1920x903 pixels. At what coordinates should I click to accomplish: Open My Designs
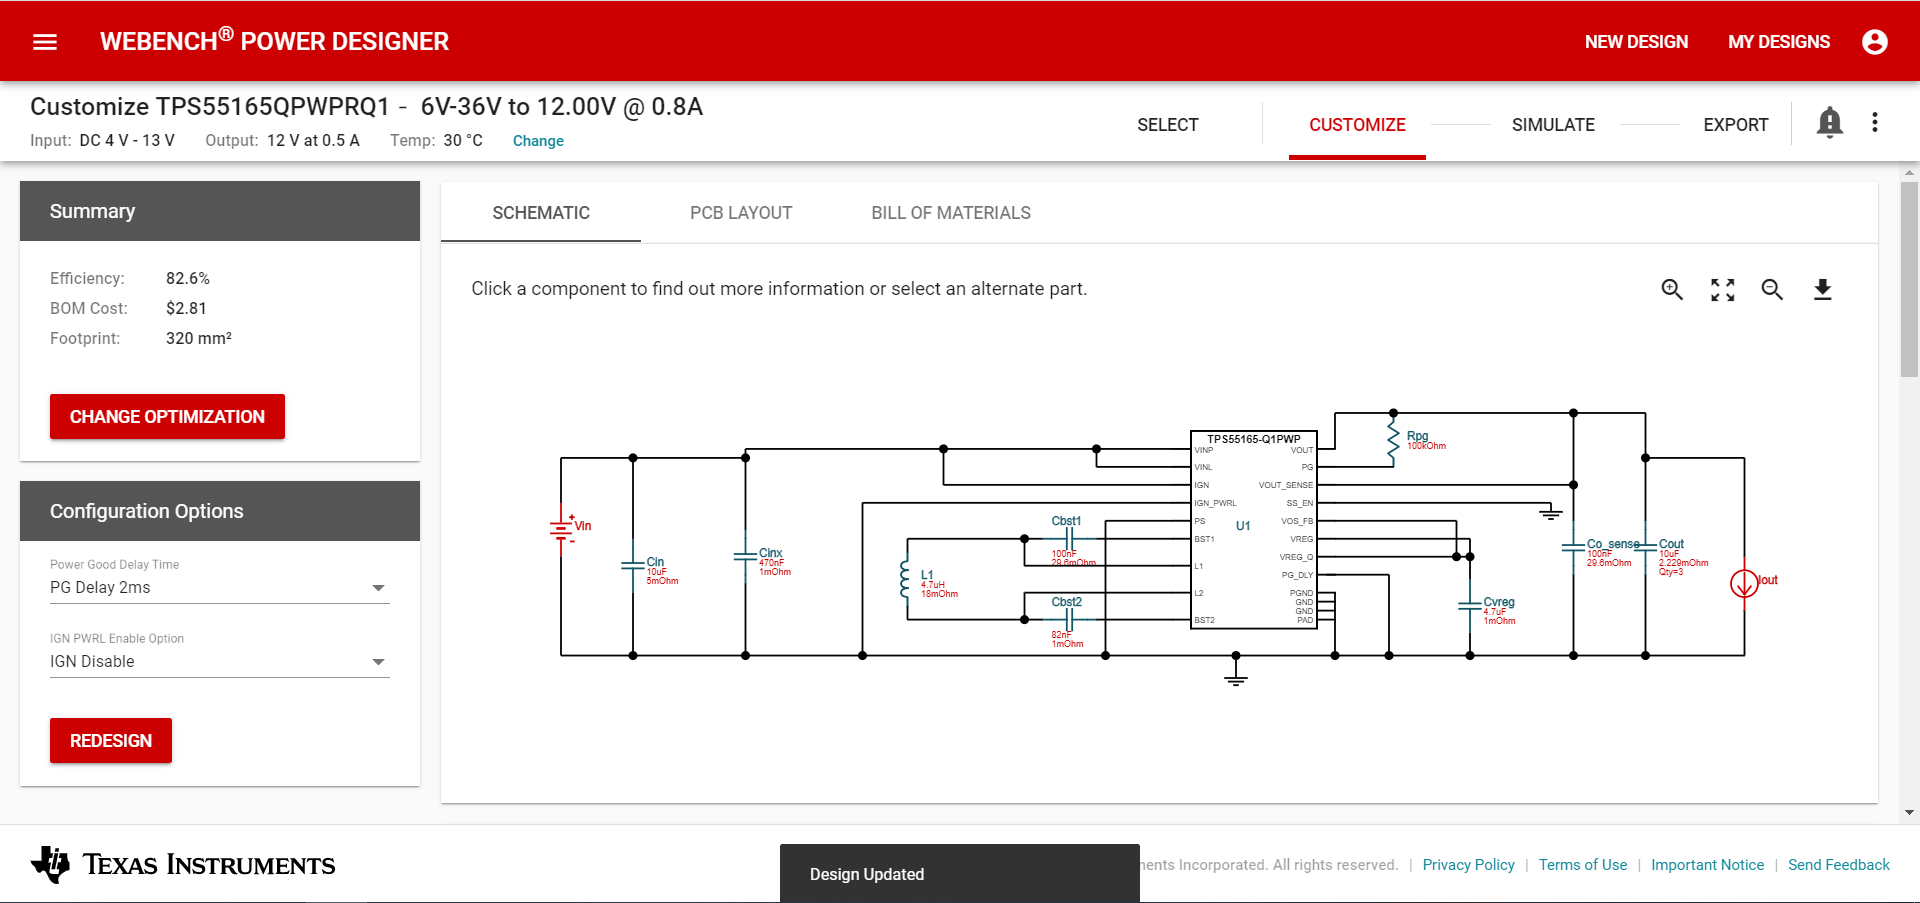(1779, 42)
